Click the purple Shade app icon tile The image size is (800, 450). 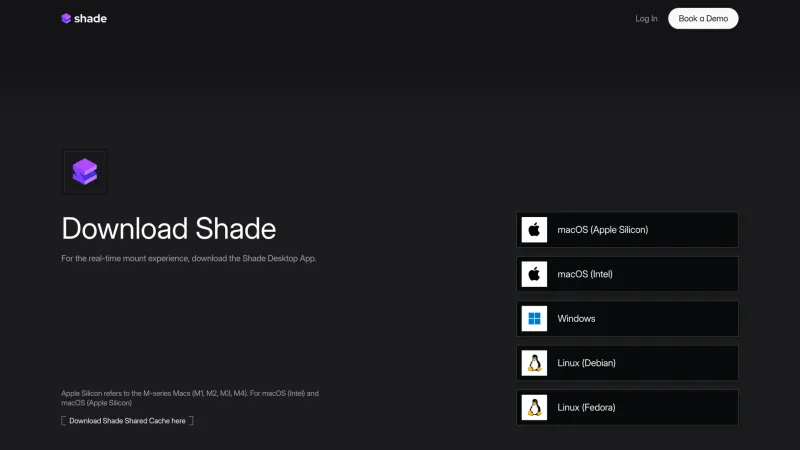tap(85, 171)
